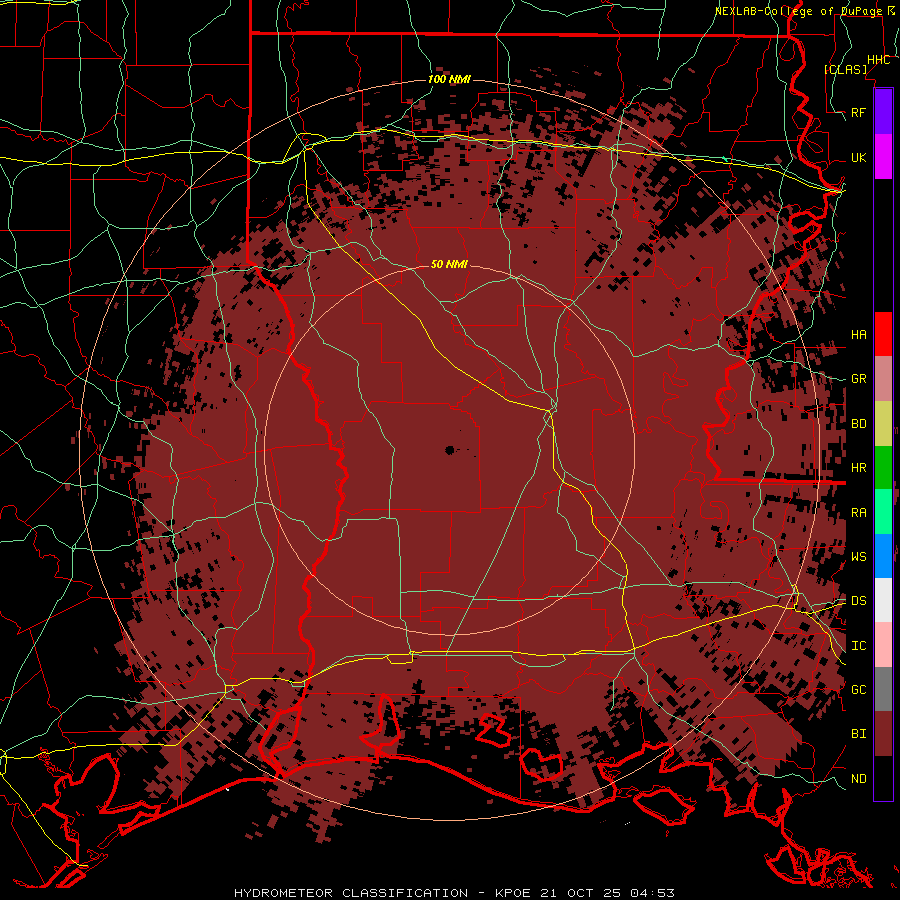Image resolution: width=900 pixels, height=900 pixels.
Task: Click the RA mint-green legend swatch
Action: (883, 512)
